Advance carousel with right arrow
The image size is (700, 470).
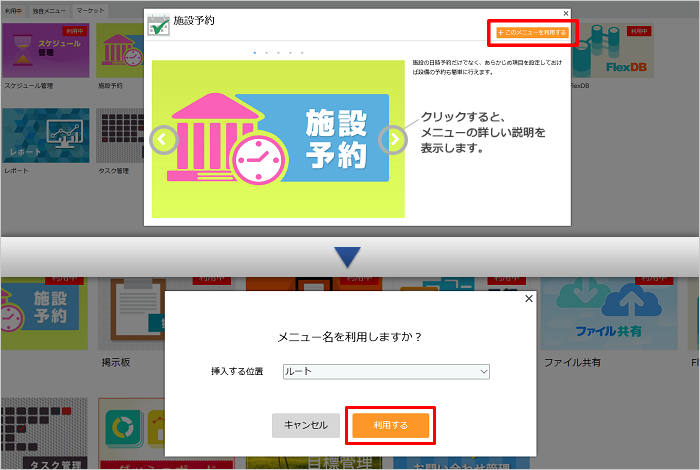393,140
